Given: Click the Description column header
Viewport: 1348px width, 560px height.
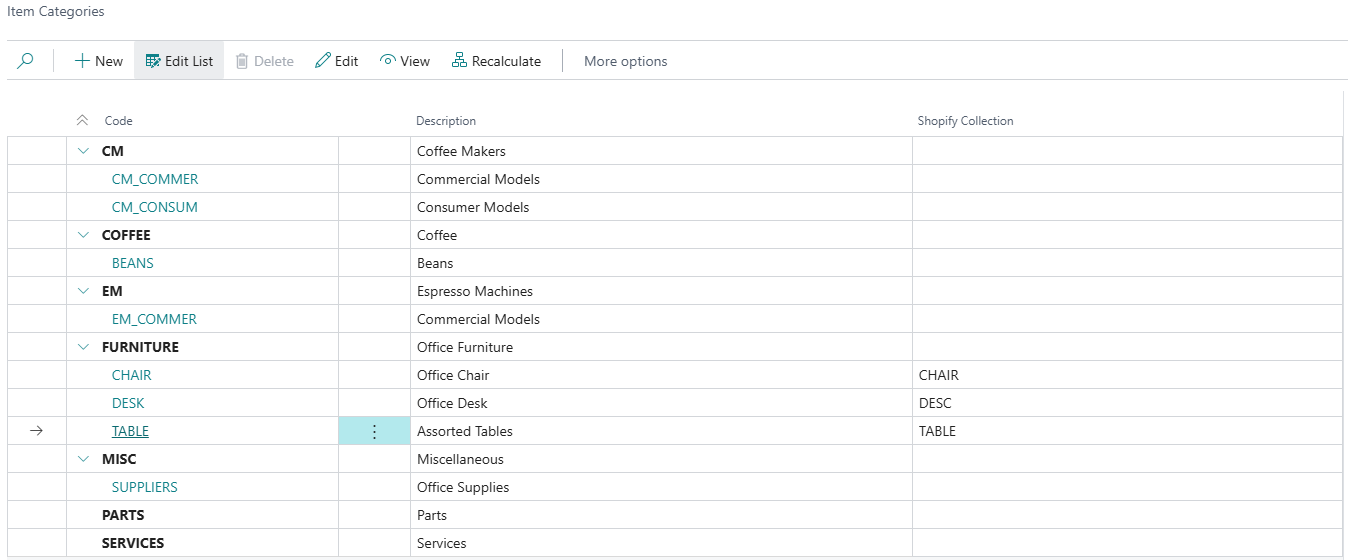Looking at the screenshot, I should click(x=446, y=121).
